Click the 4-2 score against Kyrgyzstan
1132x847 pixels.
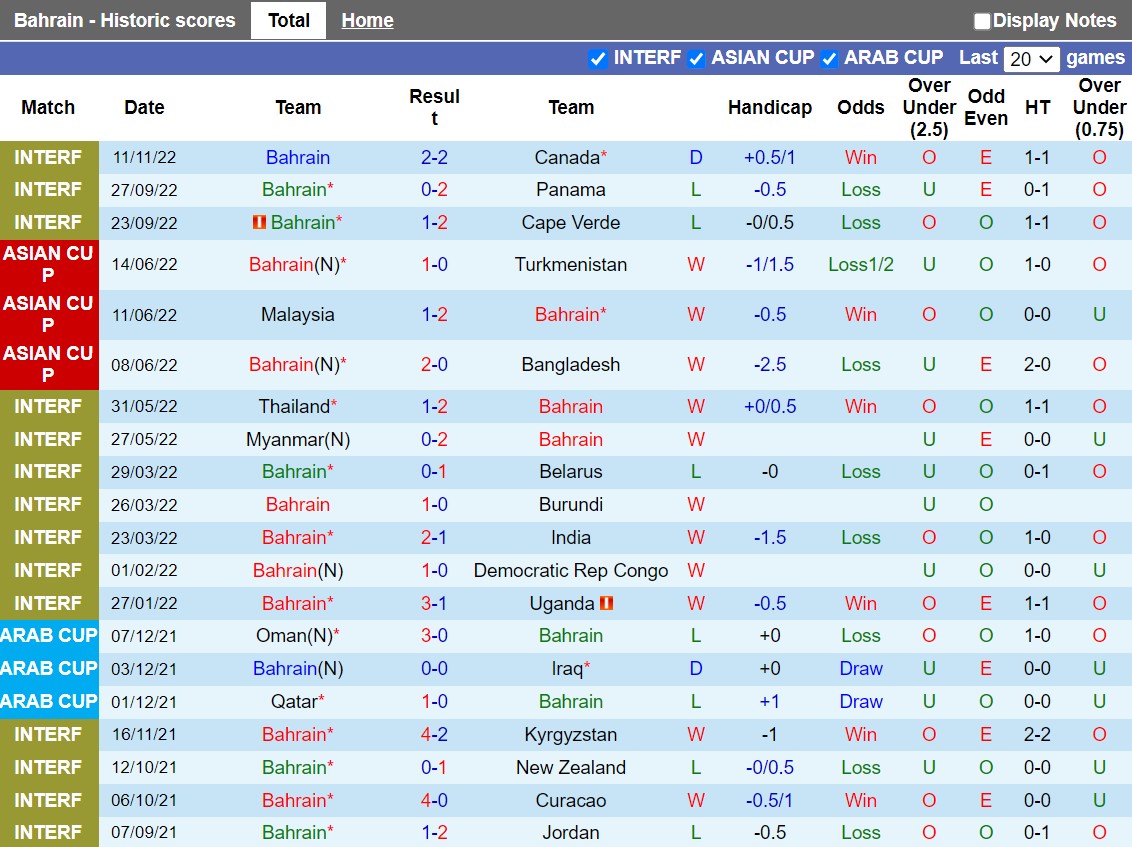[x=434, y=735]
